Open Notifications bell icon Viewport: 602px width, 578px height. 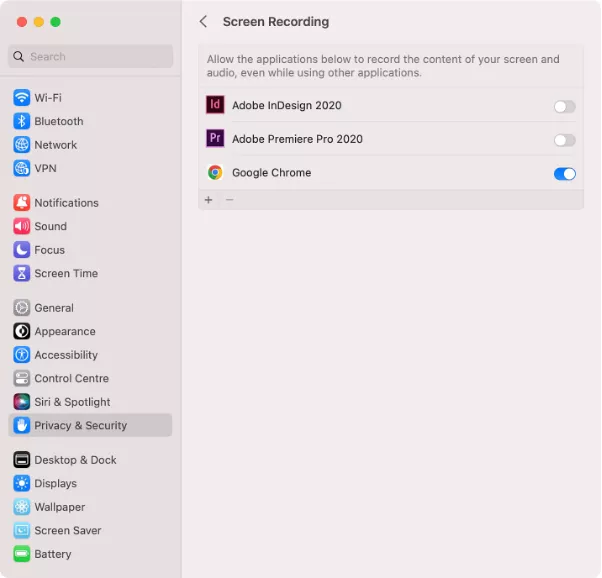pyautogui.click(x=21, y=203)
